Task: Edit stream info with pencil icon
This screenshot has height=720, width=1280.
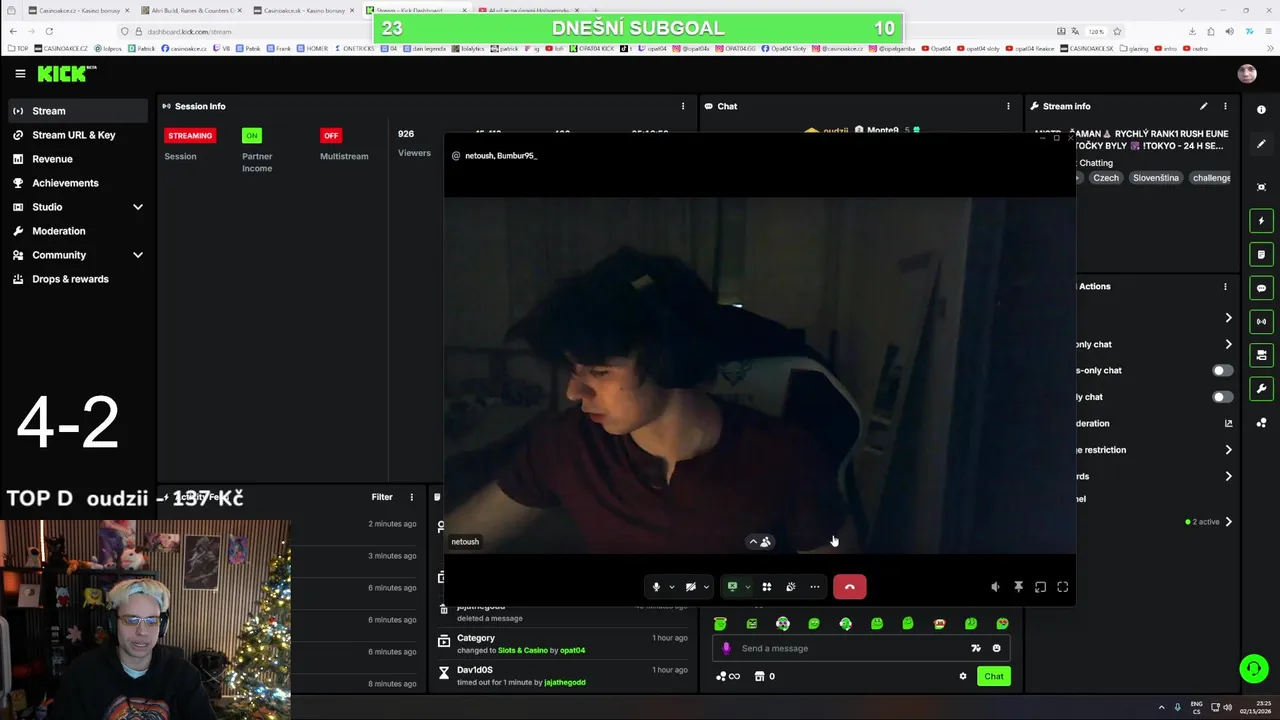Action: pos(1204,106)
